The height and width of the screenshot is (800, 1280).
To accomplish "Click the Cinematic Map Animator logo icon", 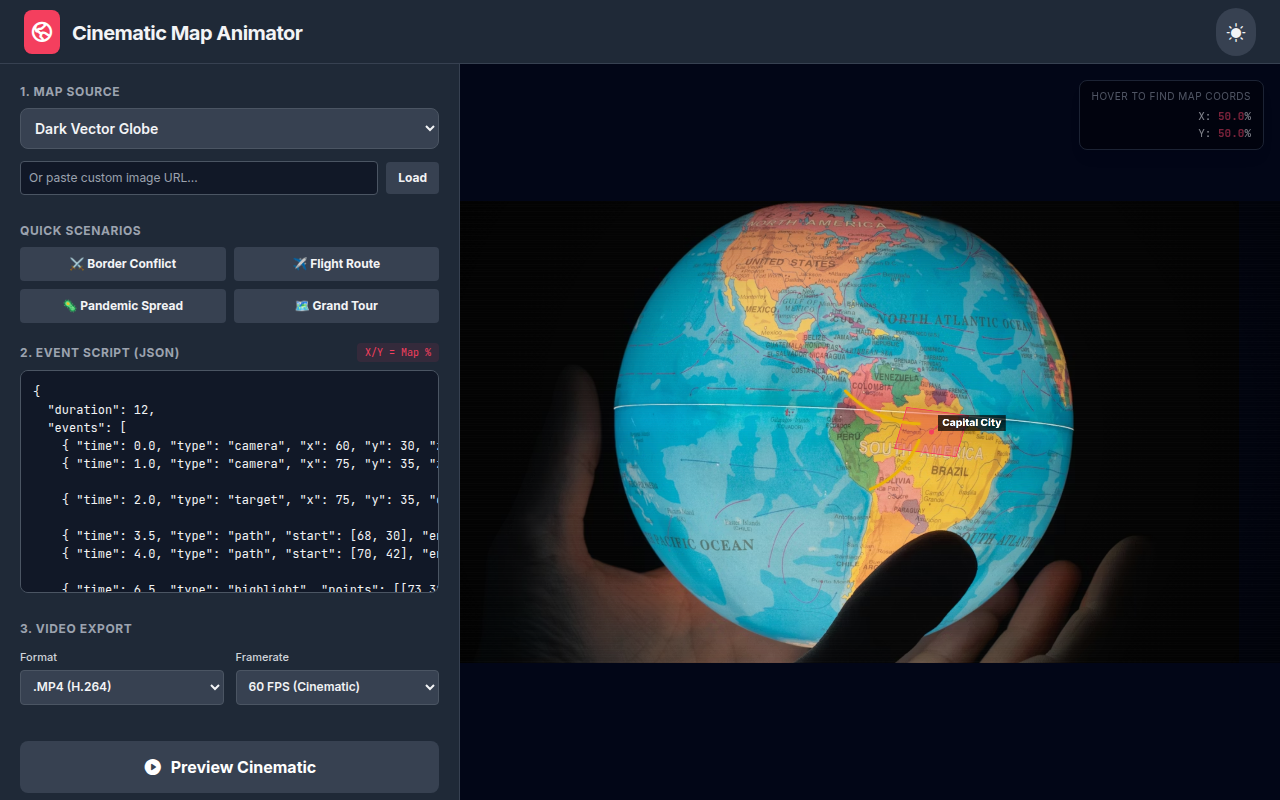I will [x=41, y=31].
